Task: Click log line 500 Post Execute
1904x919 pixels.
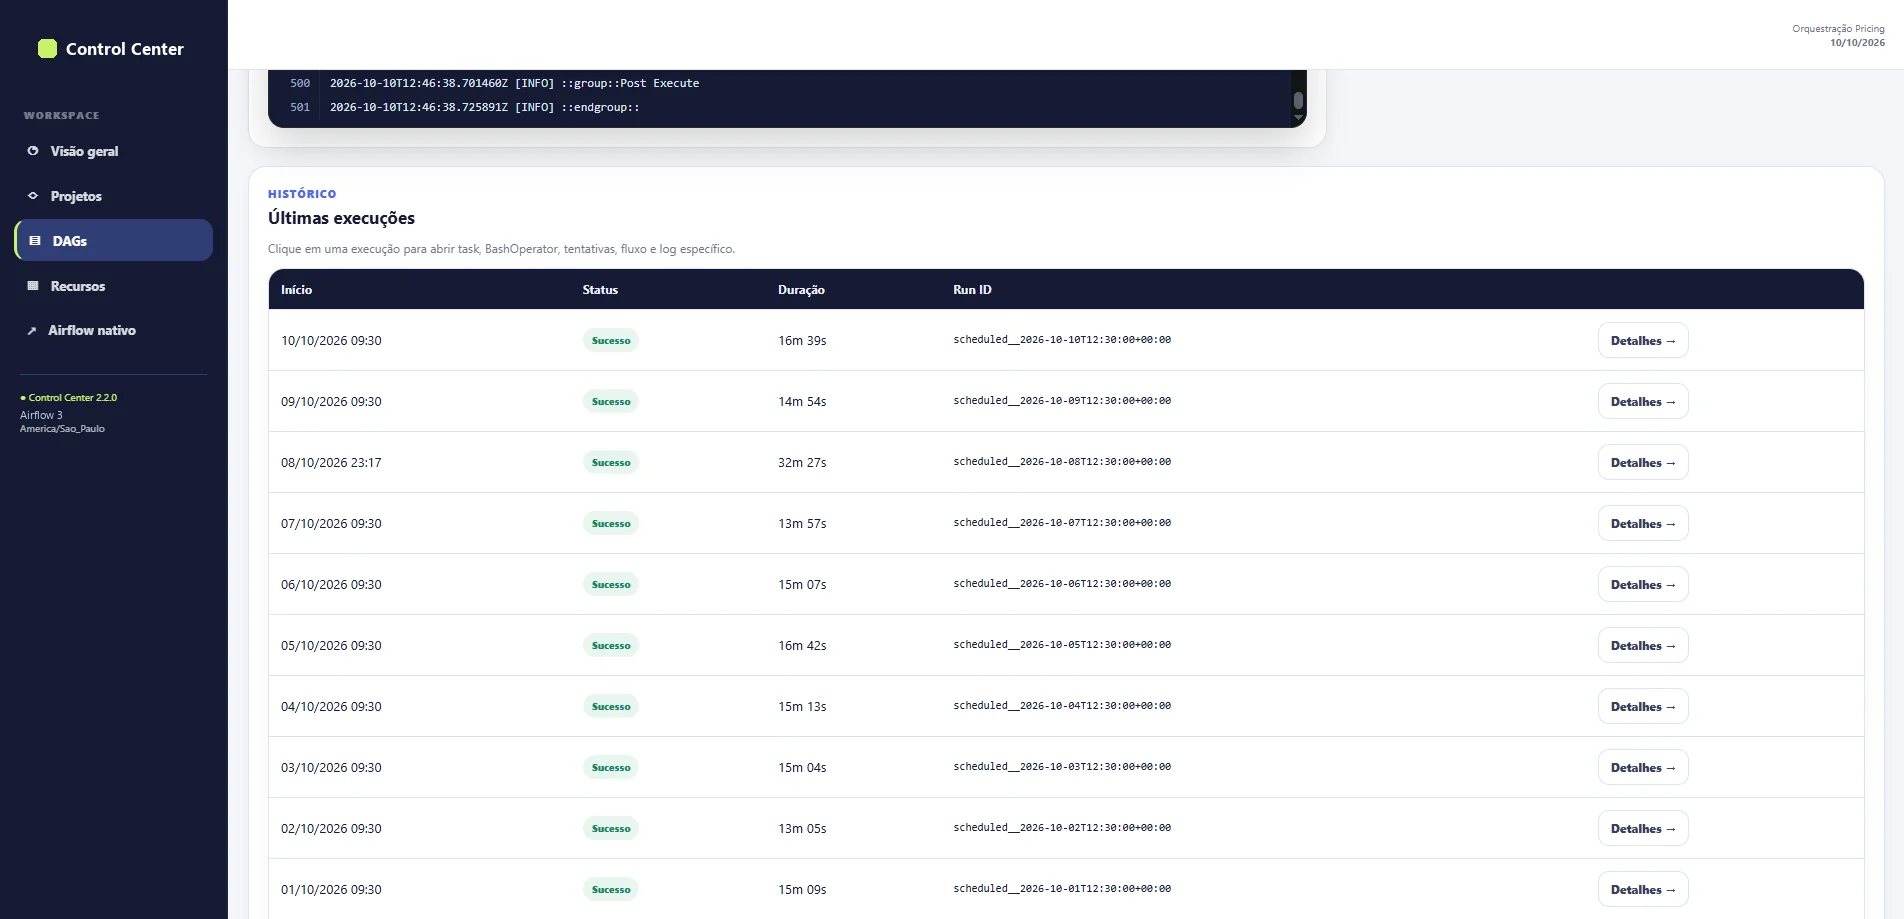Action: click(x=515, y=83)
